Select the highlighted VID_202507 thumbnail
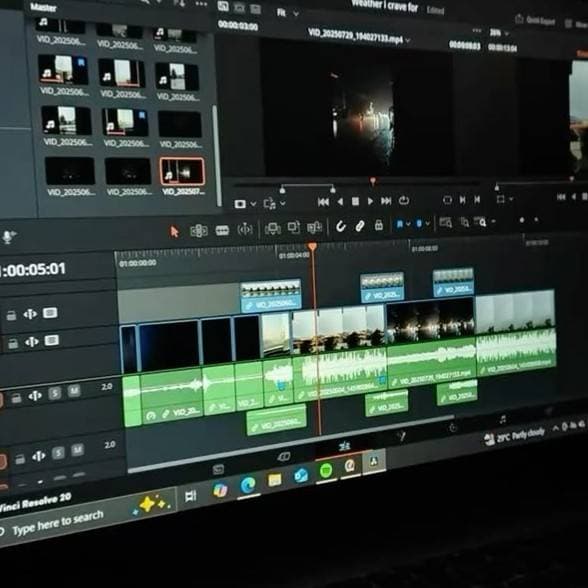 point(182,172)
